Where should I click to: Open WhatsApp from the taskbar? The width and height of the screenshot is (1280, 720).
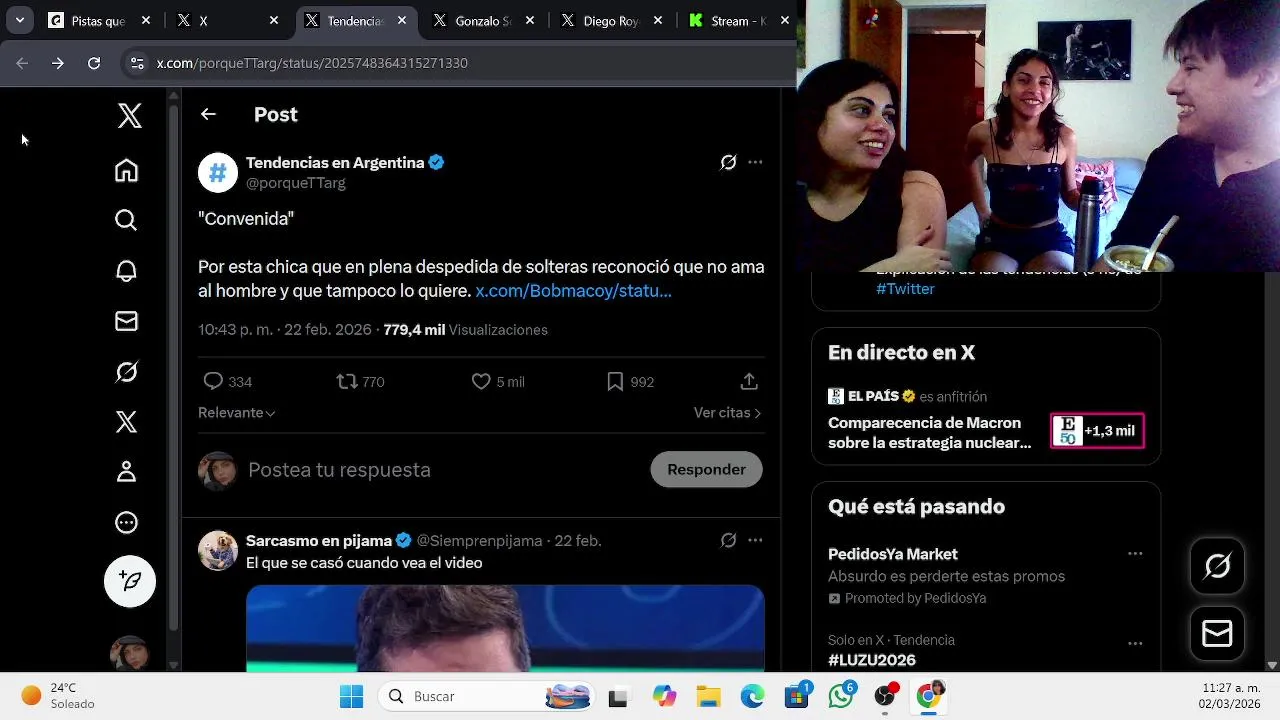coord(841,696)
